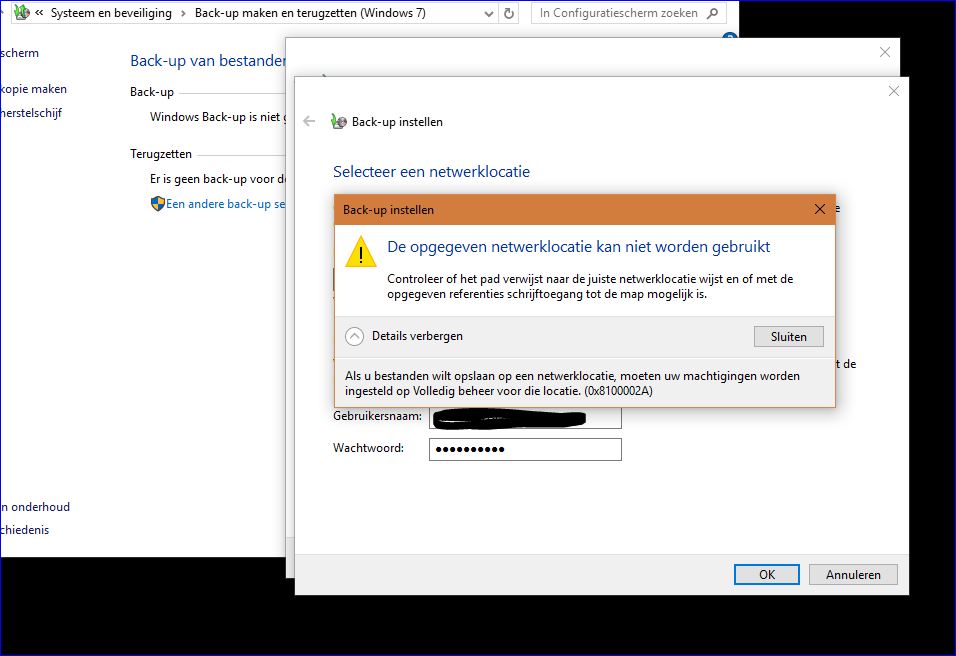Viewport: 956px width, 656px height.
Task: Collapse details with the Details verbergen chevron
Action: [354, 337]
